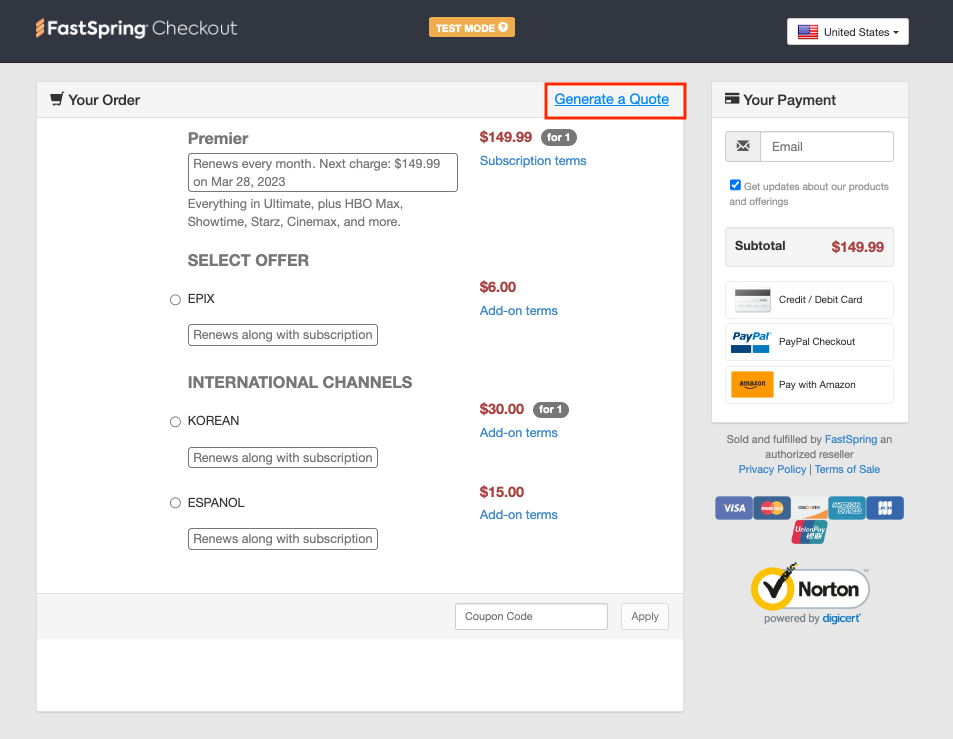Click the Premier description text
The width and height of the screenshot is (953, 739).
coord(295,213)
